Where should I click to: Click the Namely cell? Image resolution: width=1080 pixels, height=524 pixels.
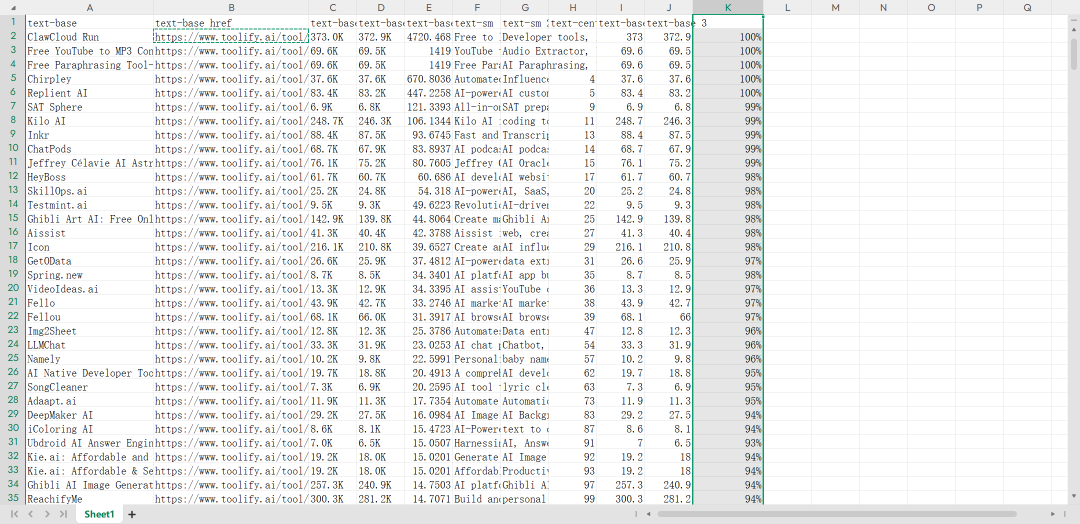coord(89,359)
